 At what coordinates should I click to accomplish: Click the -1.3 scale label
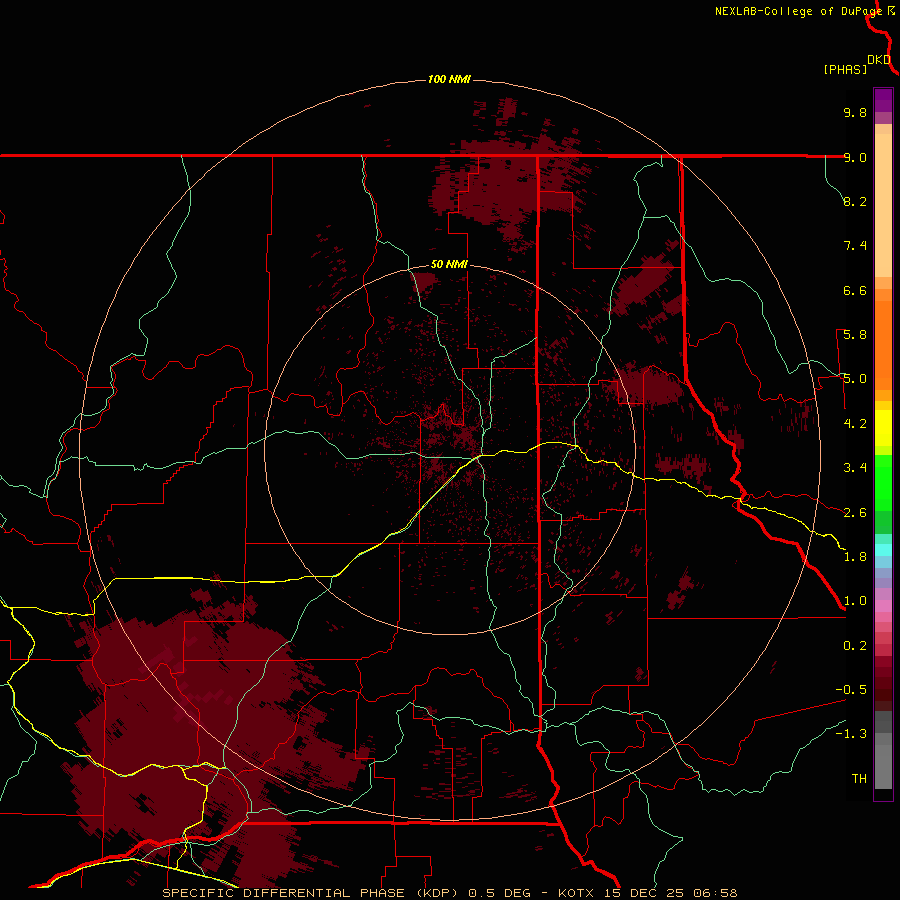851,734
